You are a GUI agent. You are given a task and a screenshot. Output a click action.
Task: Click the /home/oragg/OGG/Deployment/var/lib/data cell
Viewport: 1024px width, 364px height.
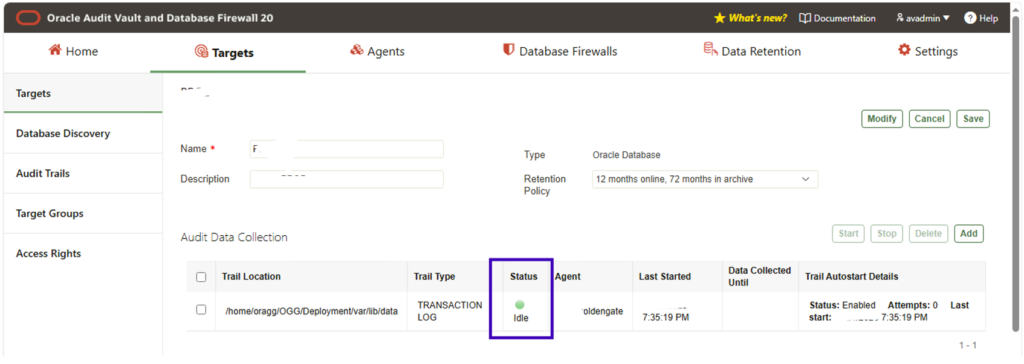click(312, 311)
